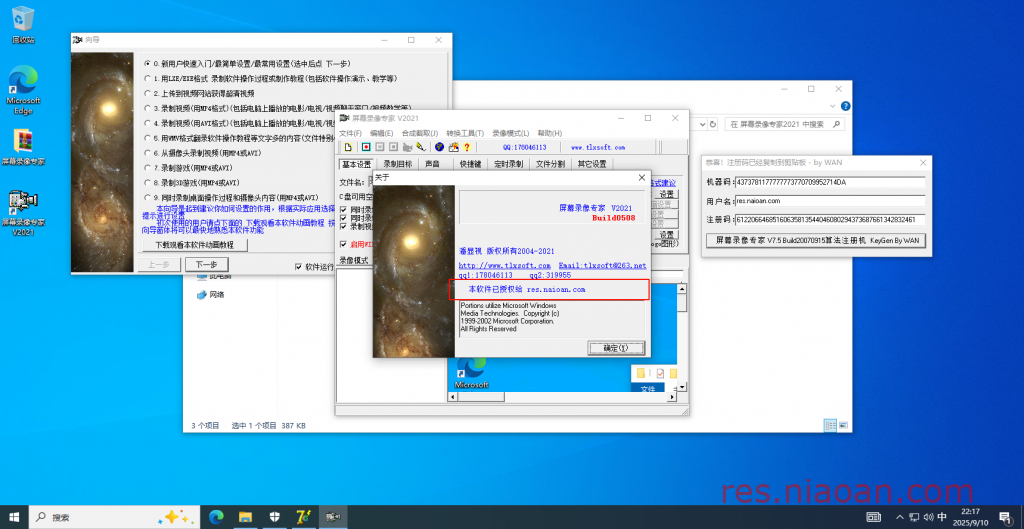
Task: Select the 屏幕录像专家 V2021 desktop shortcut
Action: tap(24, 212)
